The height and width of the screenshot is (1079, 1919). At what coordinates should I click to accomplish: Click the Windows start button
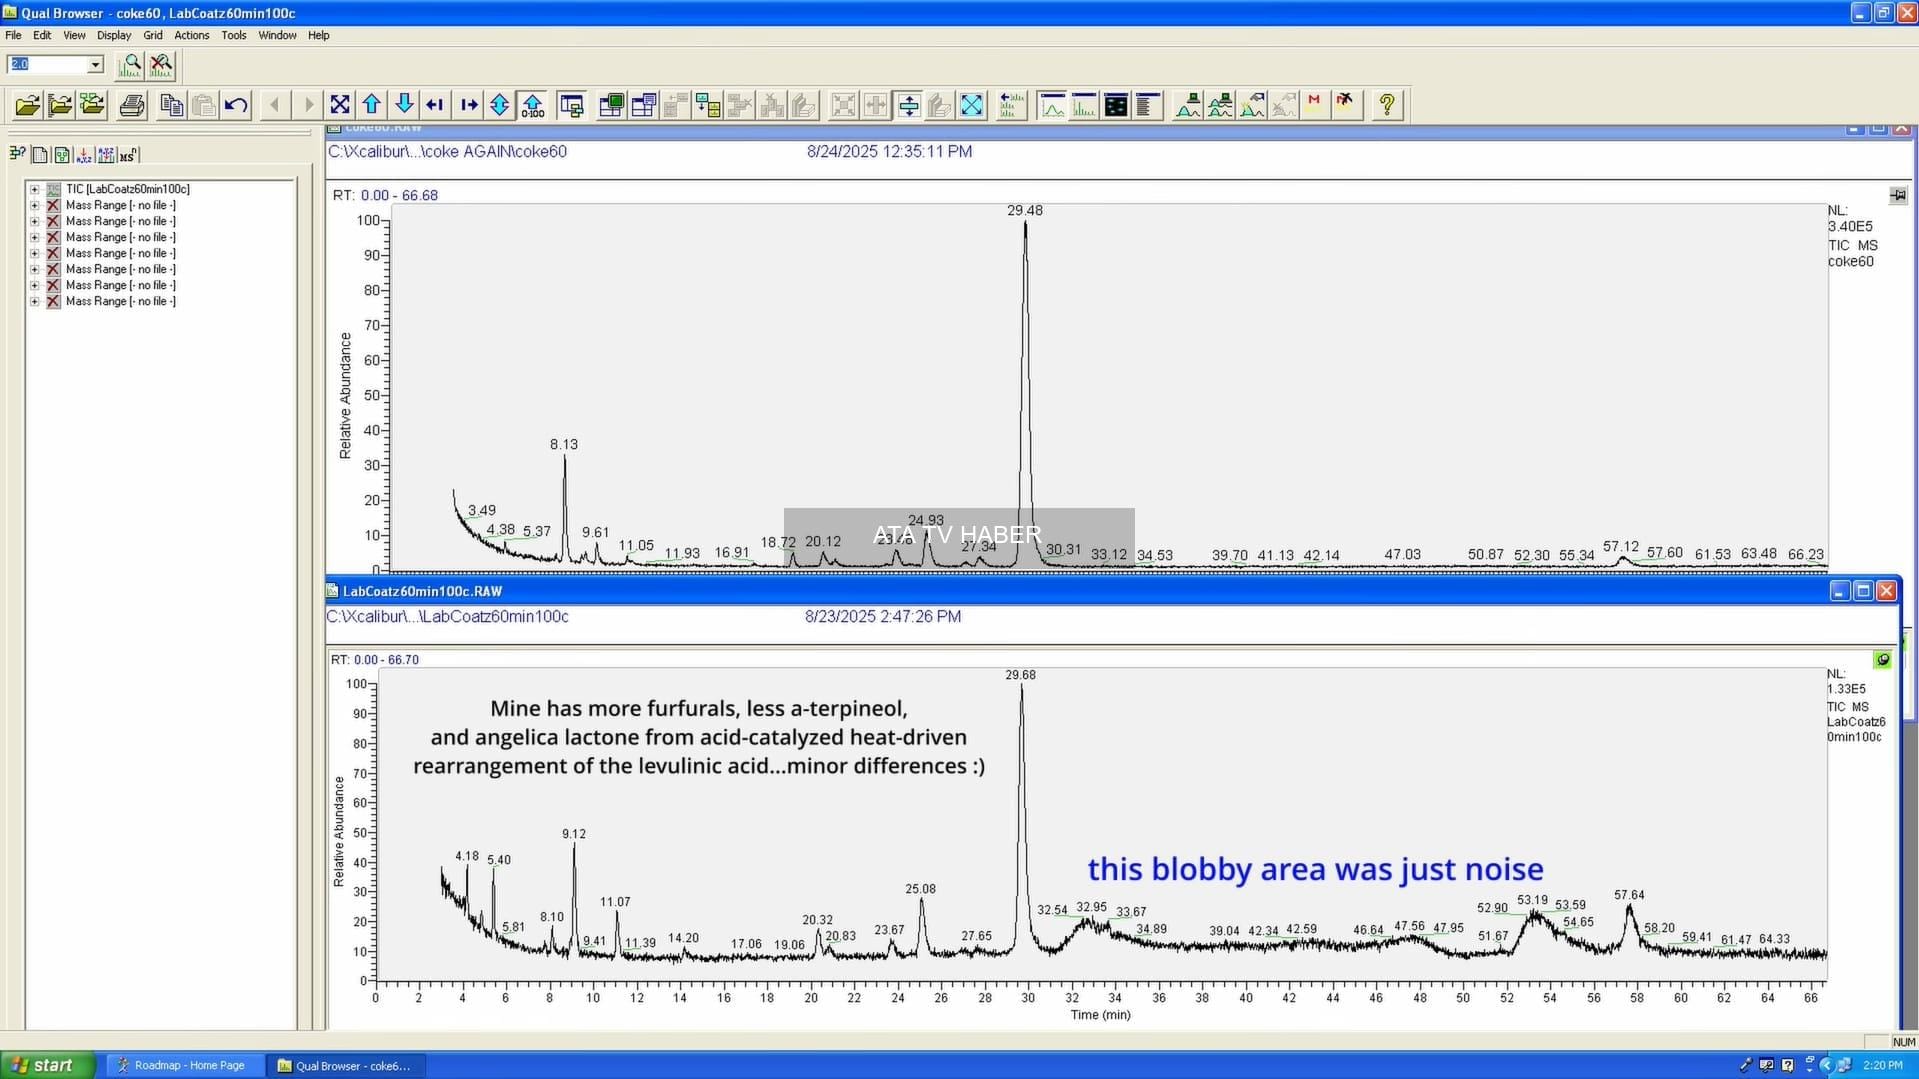tap(47, 1065)
